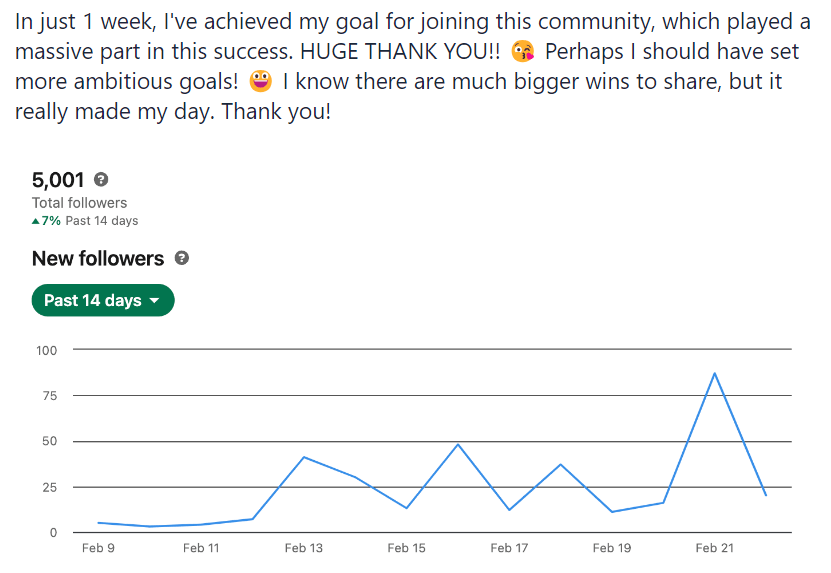Viewport: 831px width, 573px height.
Task: Open the Past 14 days dropdown
Action: pos(103,300)
